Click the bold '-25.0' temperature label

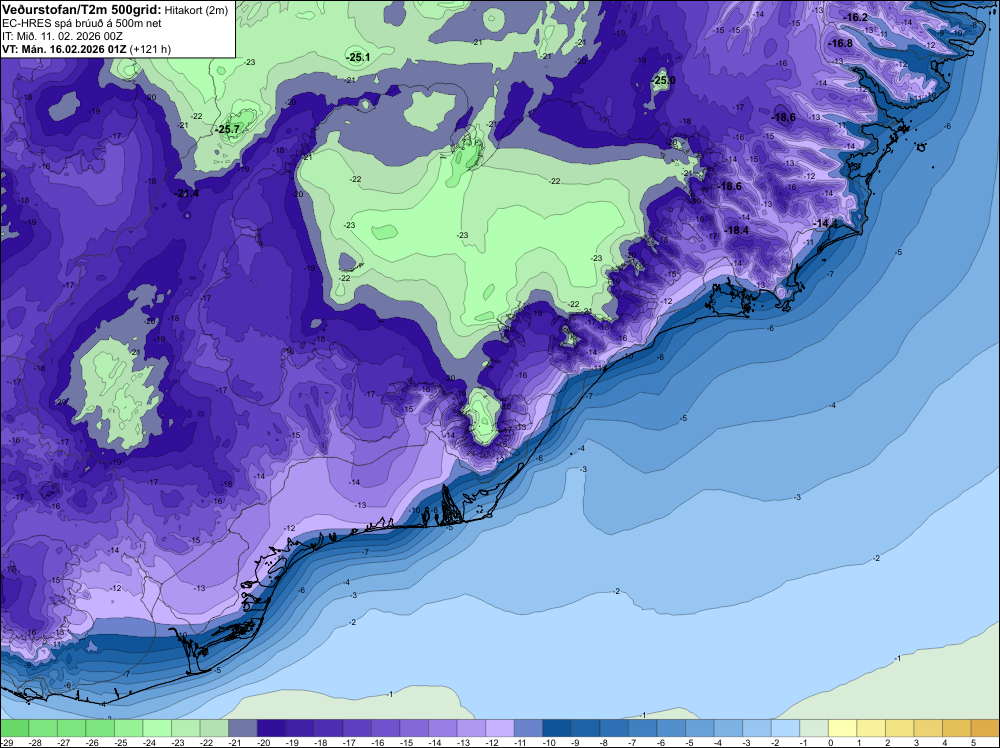(663, 80)
